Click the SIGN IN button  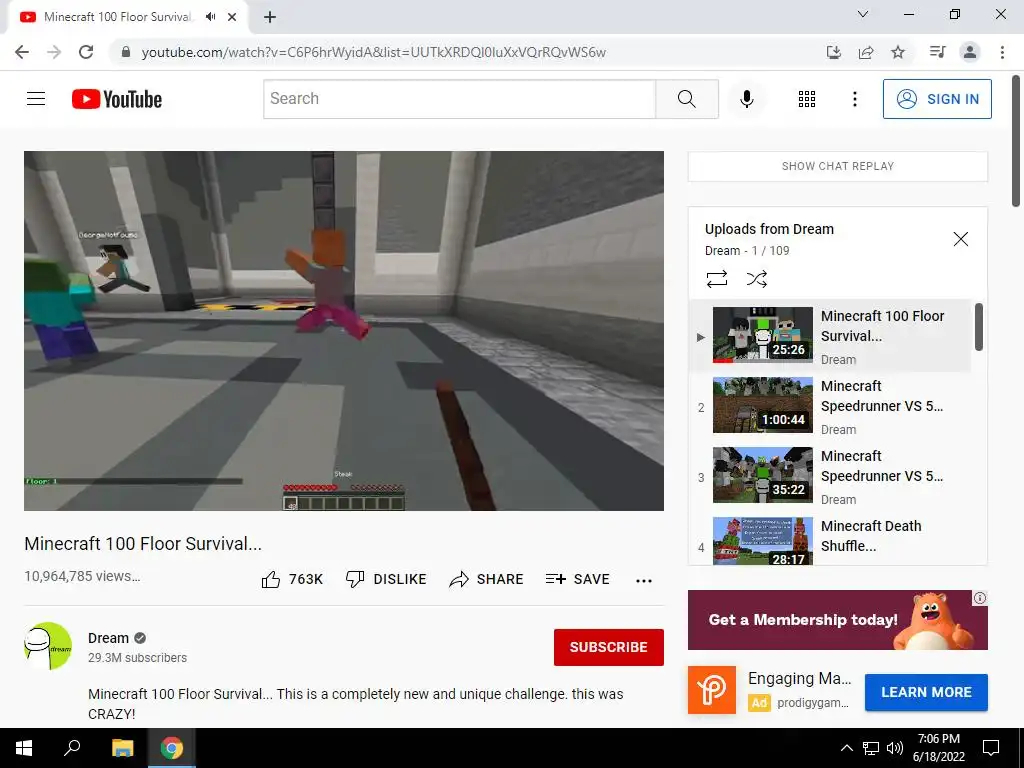coord(937,99)
